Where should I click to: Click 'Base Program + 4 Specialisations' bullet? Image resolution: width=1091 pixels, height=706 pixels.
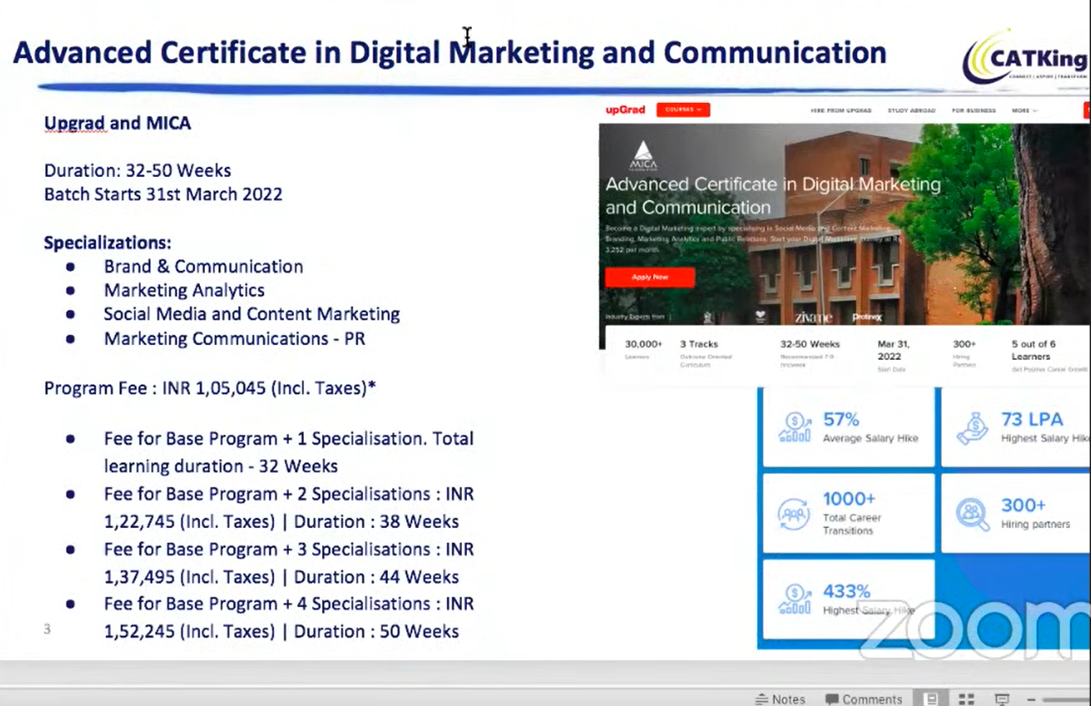(289, 618)
